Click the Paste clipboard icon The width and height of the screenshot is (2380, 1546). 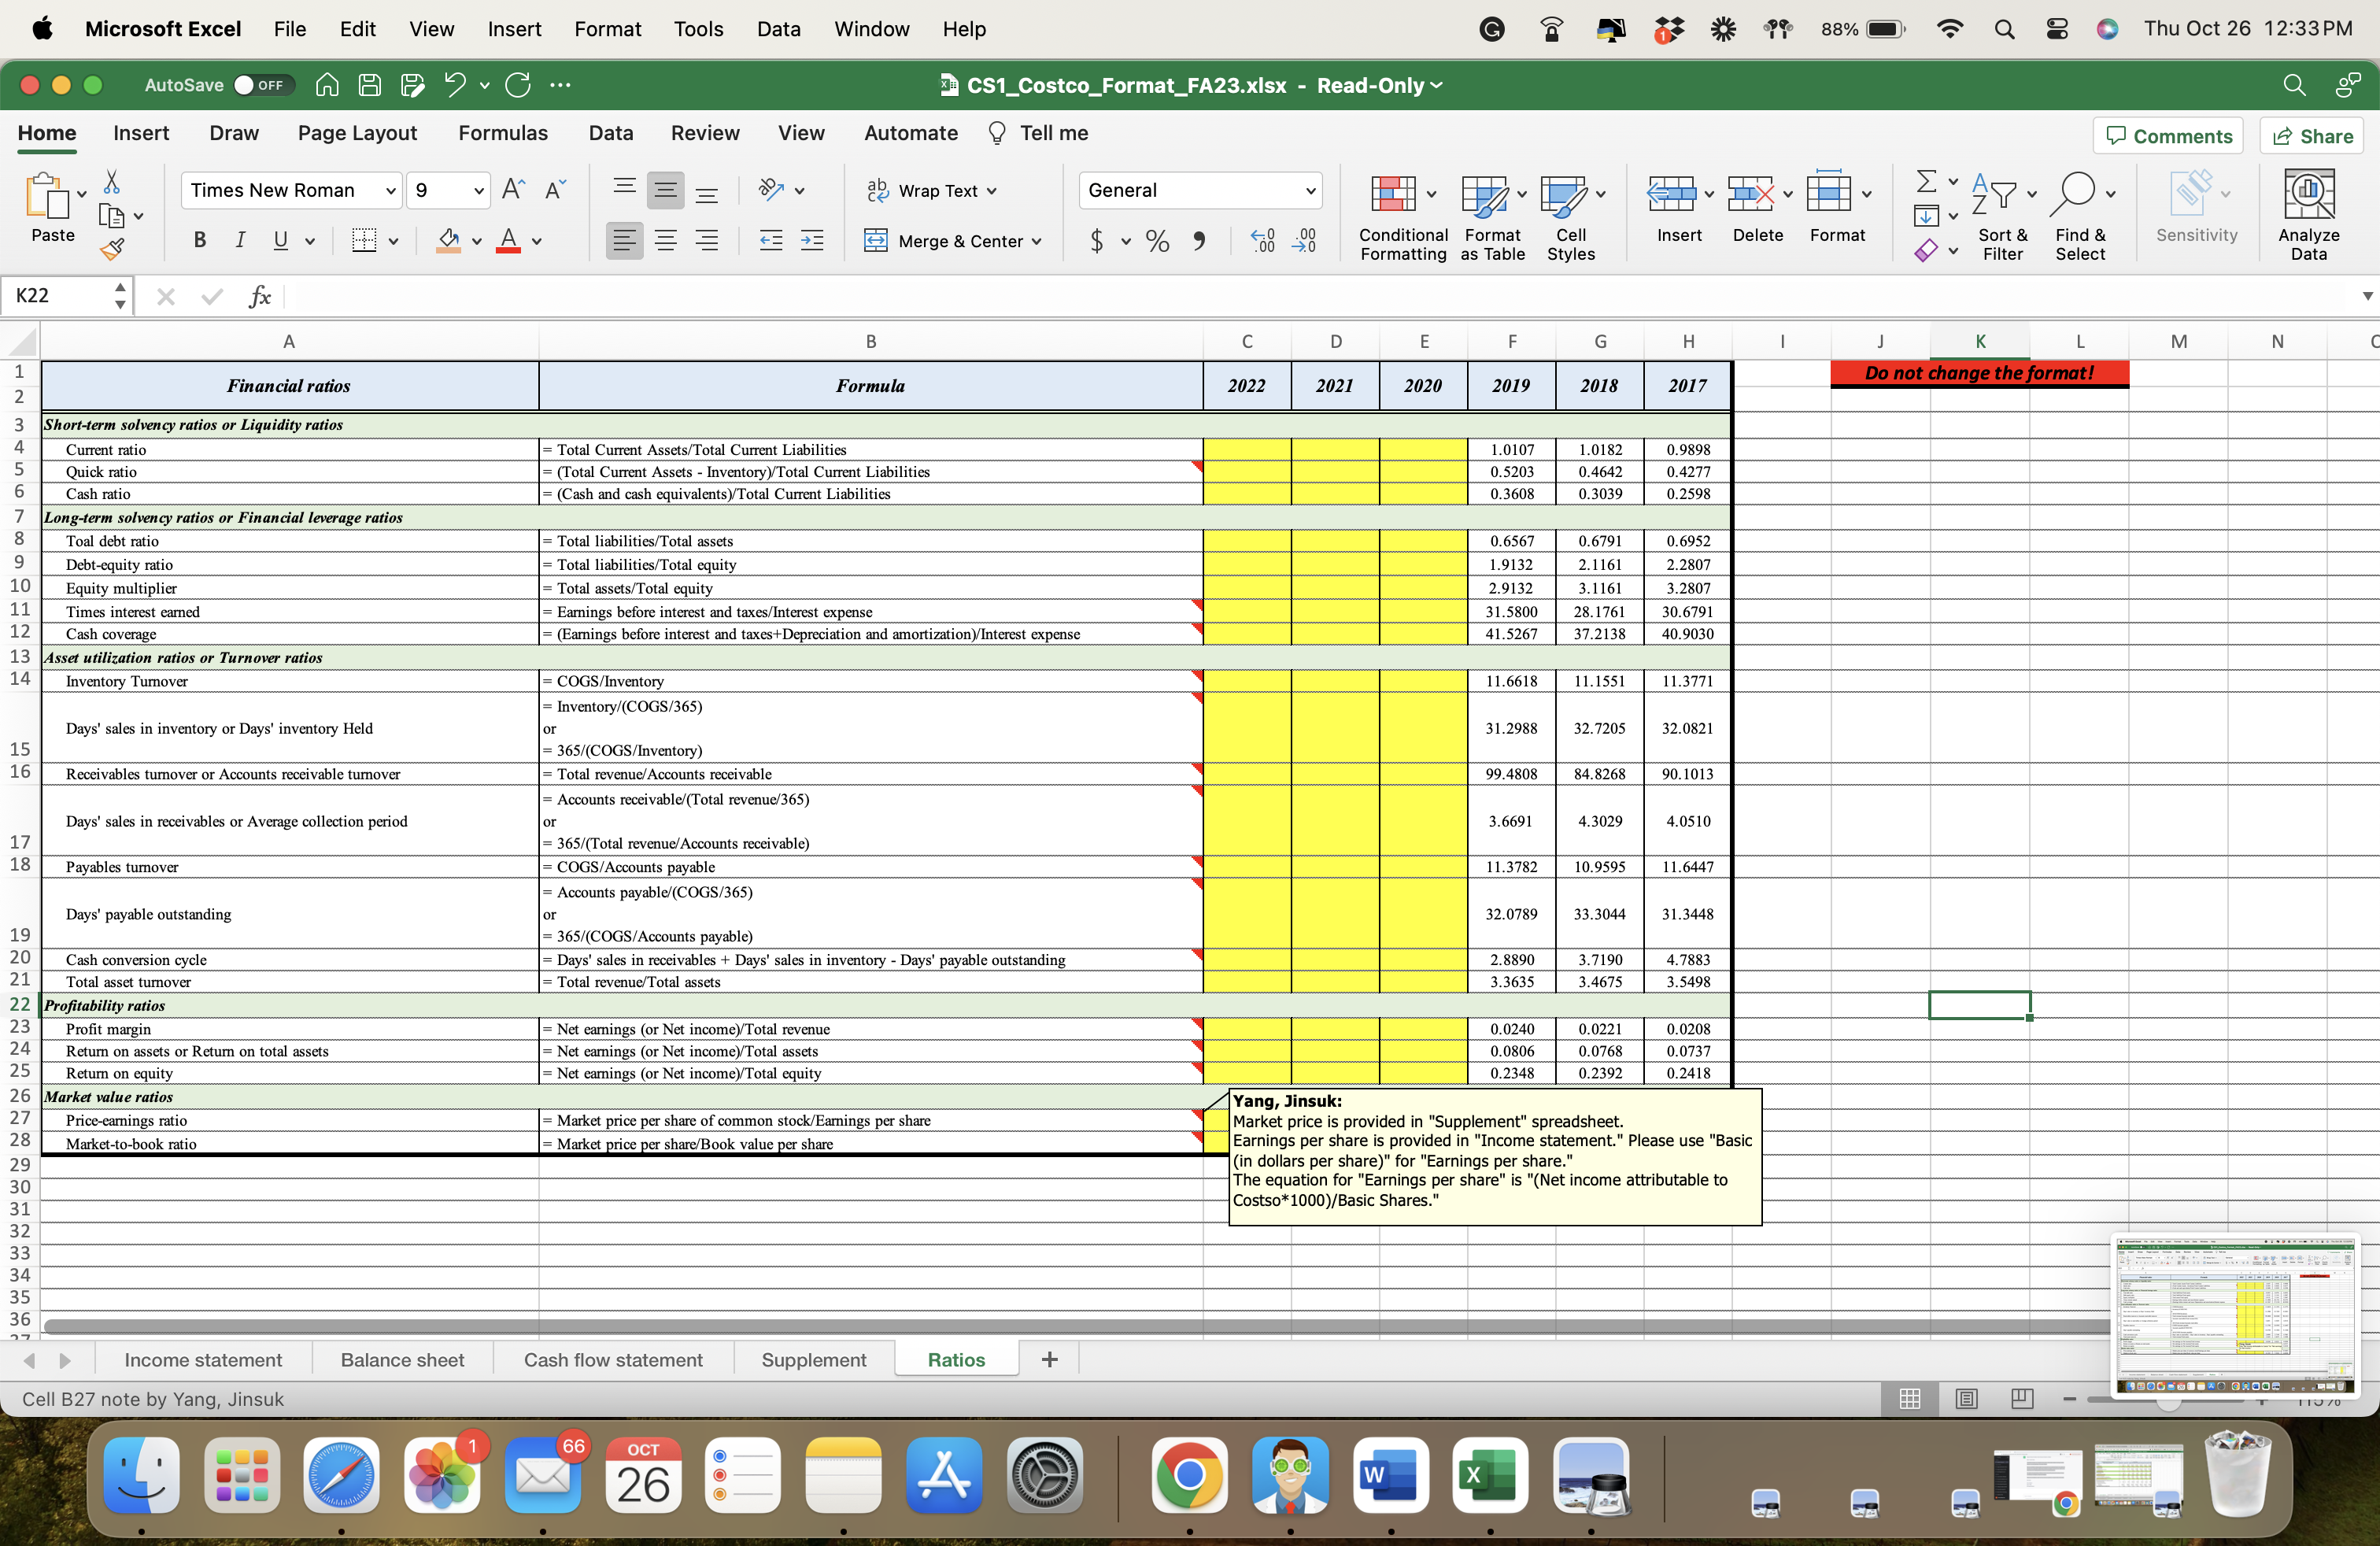[47, 196]
